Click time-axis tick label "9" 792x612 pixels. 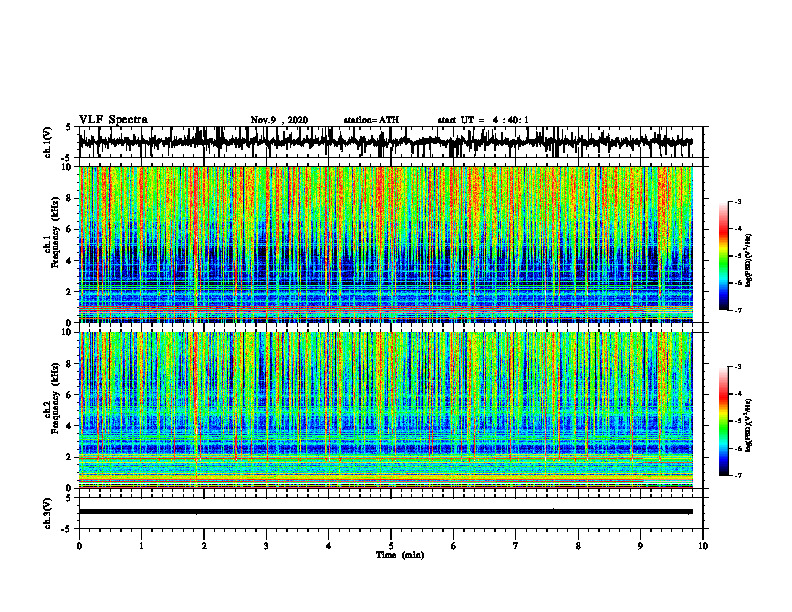click(640, 546)
